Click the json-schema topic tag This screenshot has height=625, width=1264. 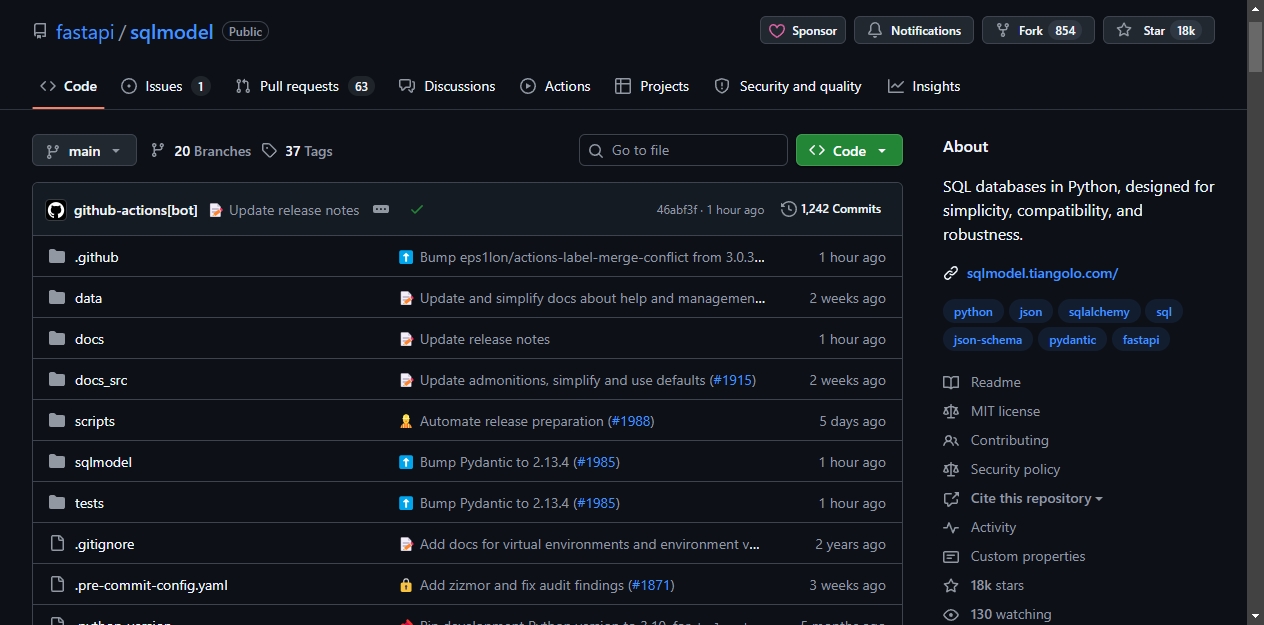[988, 340]
